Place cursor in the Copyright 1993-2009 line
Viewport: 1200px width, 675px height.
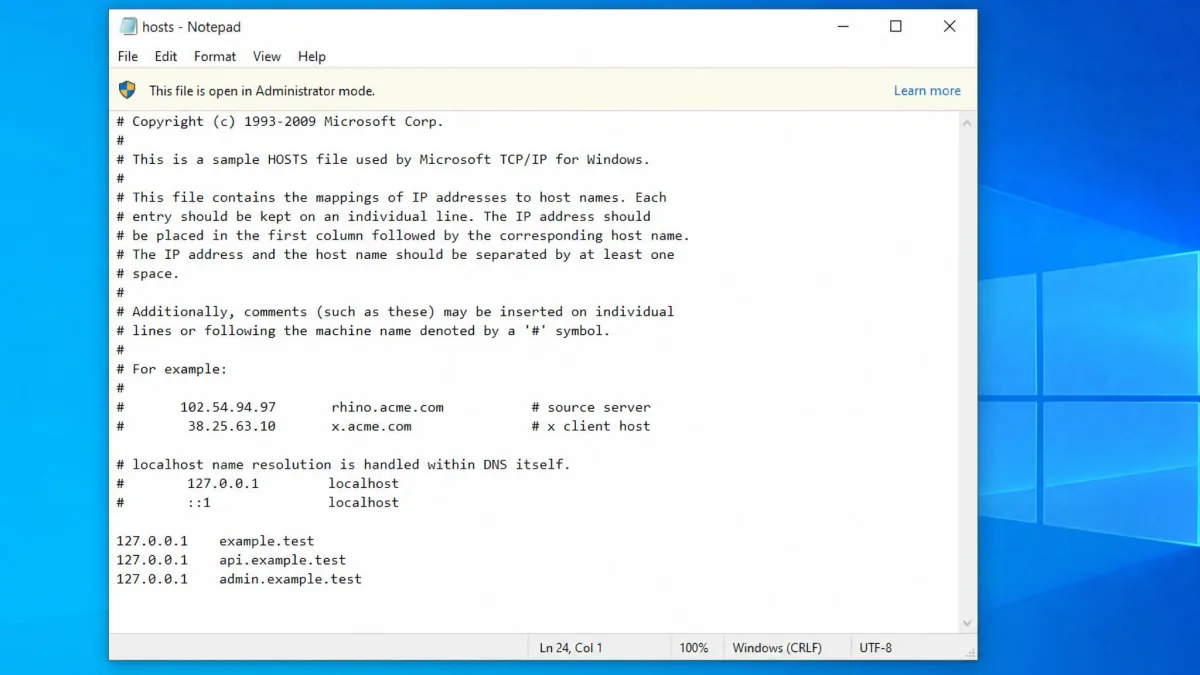(280, 122)
